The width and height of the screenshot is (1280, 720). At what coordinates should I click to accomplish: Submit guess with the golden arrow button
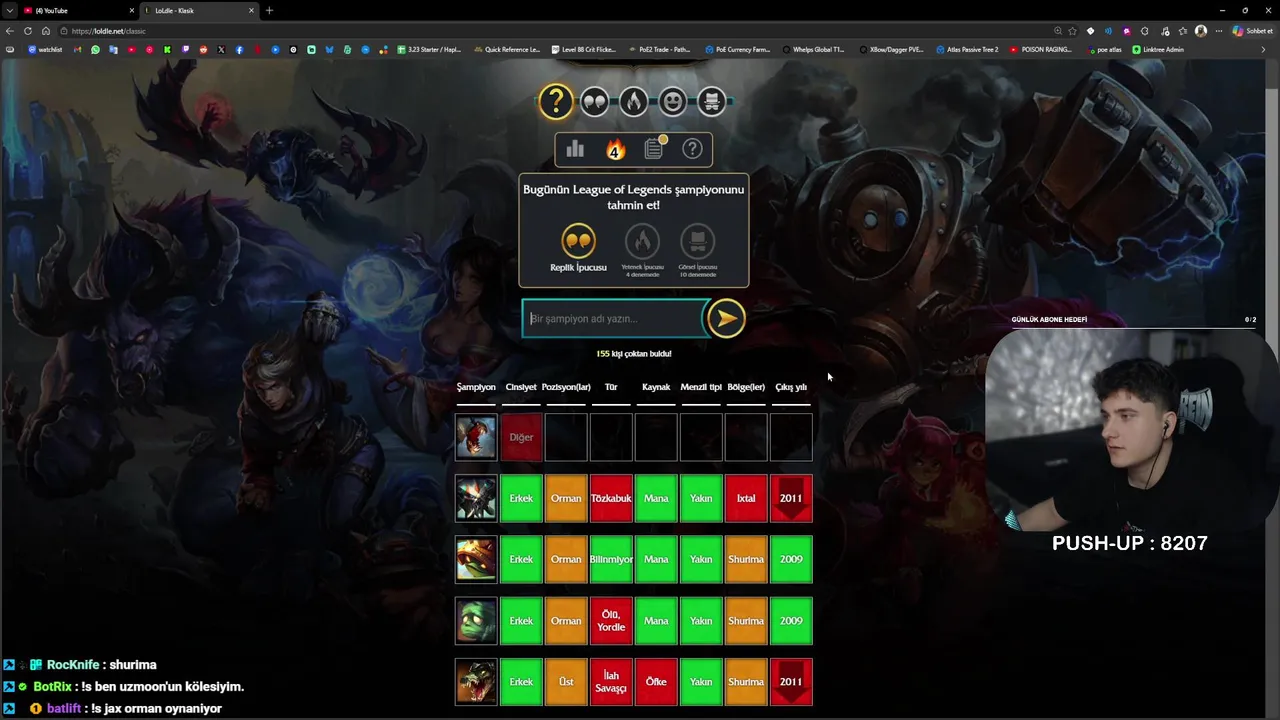(726, 319)
